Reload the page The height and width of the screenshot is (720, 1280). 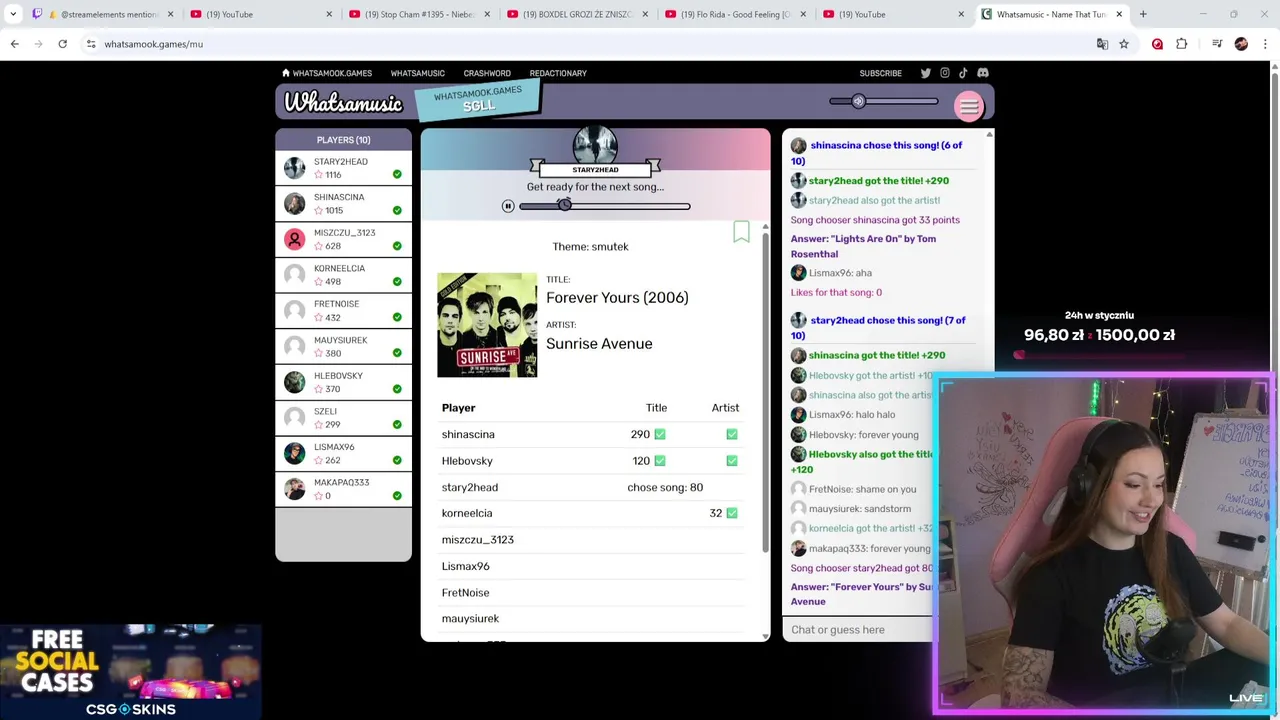coord(62,44)
